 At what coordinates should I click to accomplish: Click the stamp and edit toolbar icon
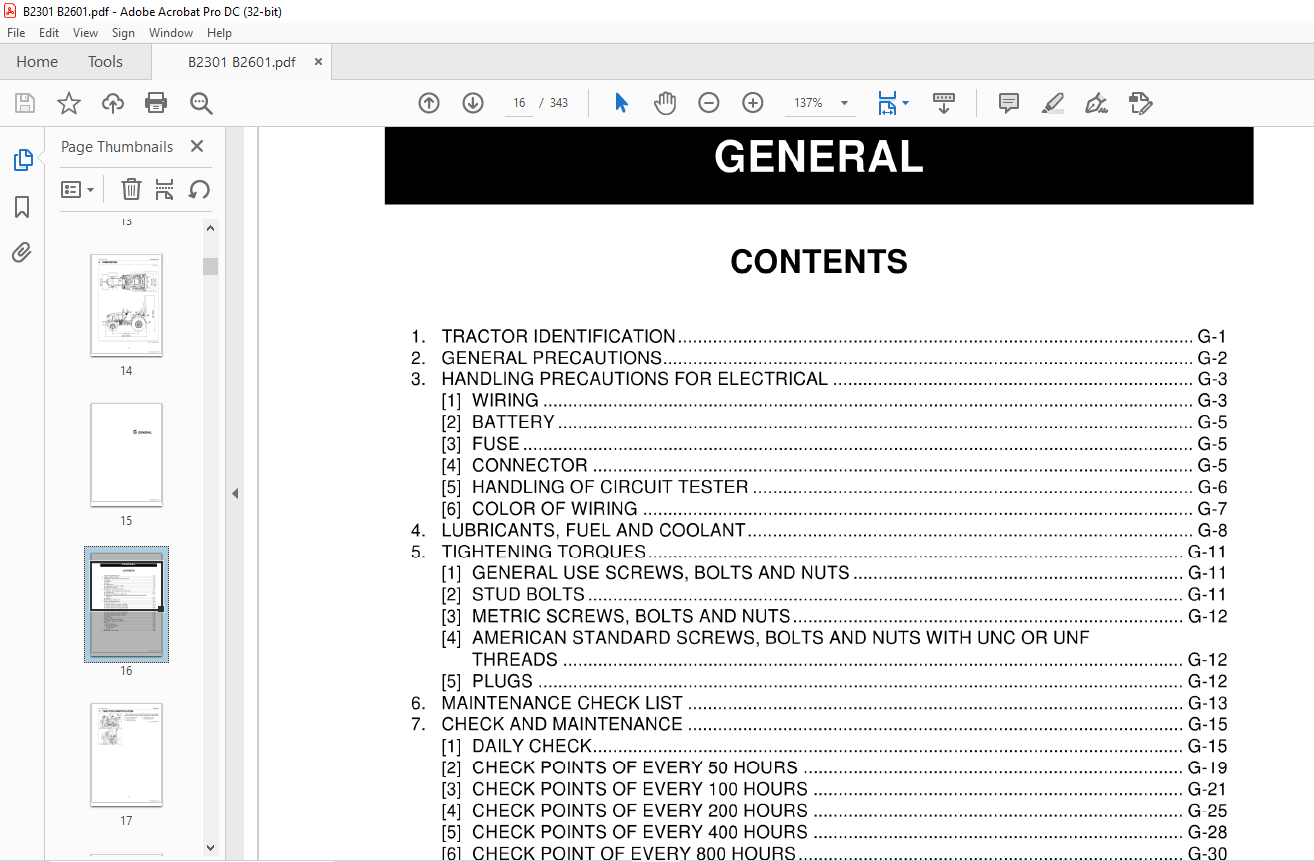pyautogui.click(x=1140, y=103)
